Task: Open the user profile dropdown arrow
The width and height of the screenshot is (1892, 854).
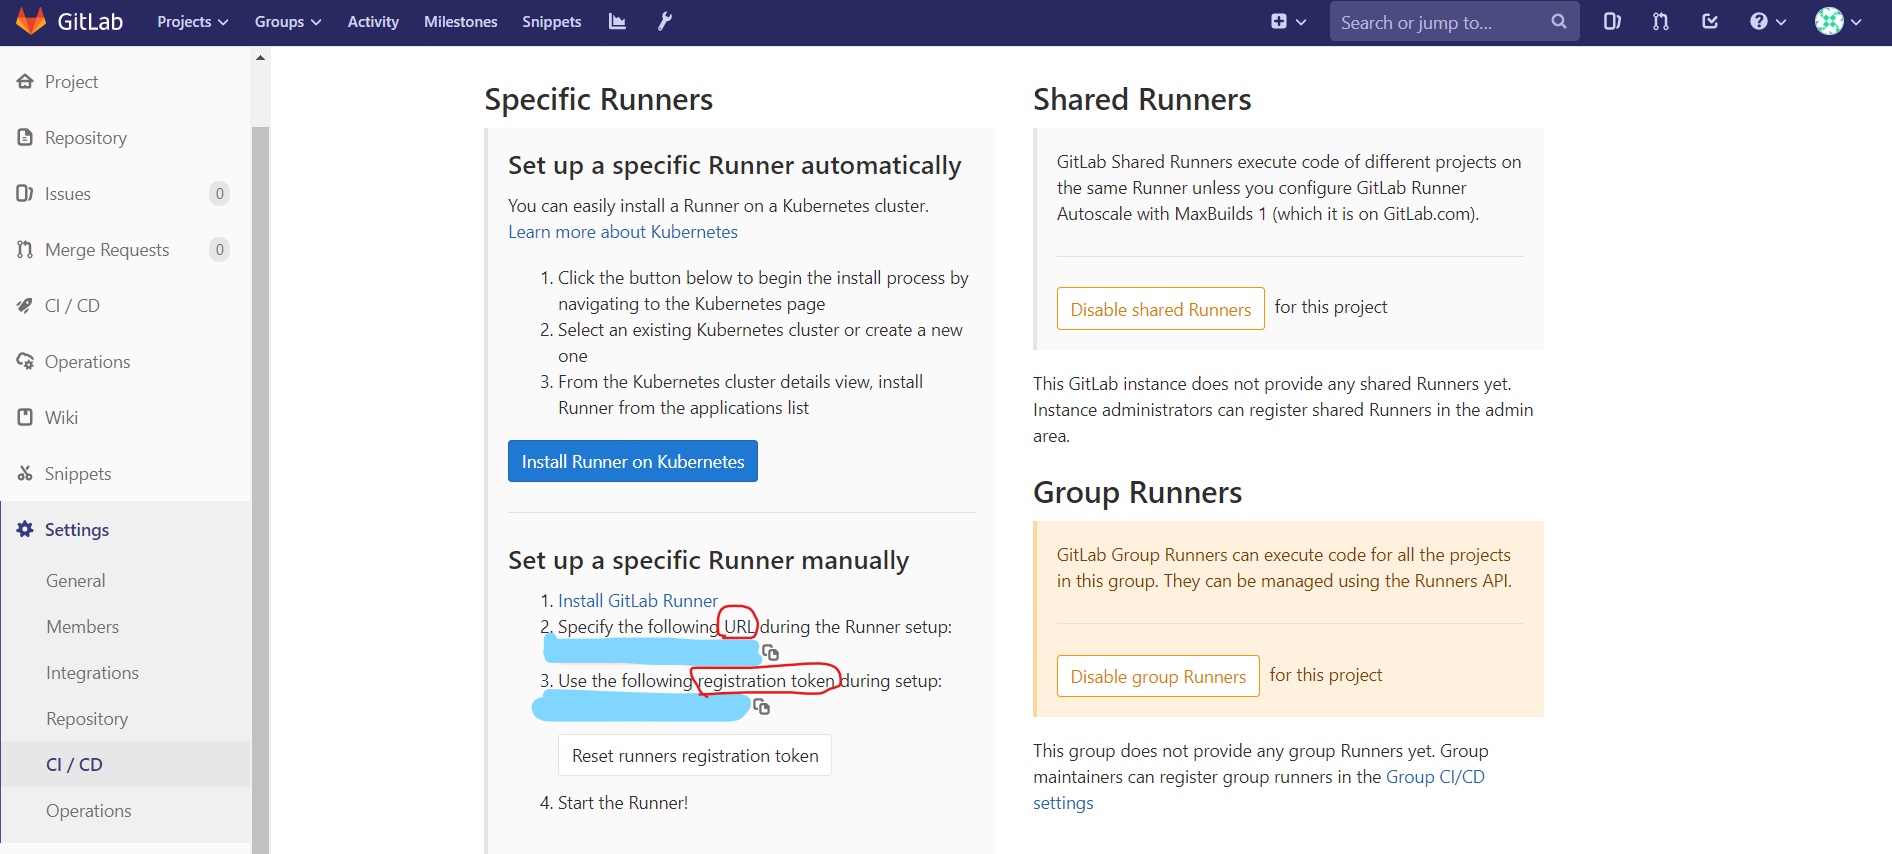Action: coord(1856,21)
